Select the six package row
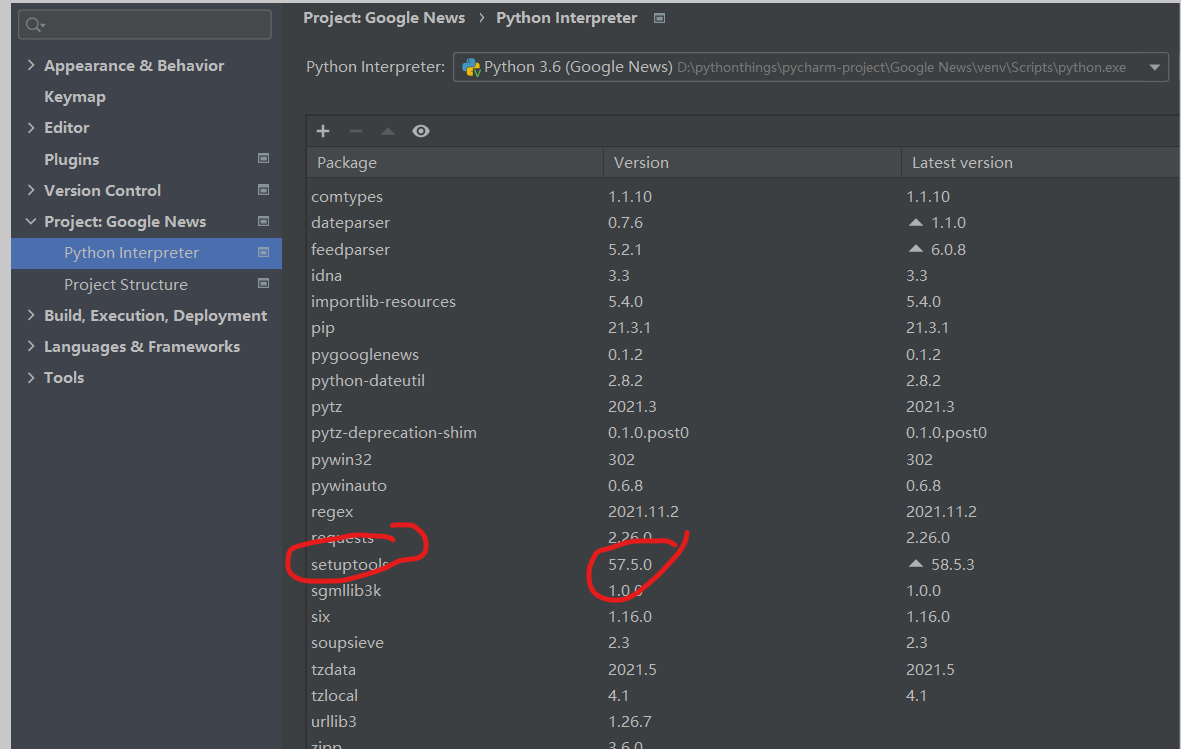Screen dimensions: 1181x749 click(x=743, y=616)
